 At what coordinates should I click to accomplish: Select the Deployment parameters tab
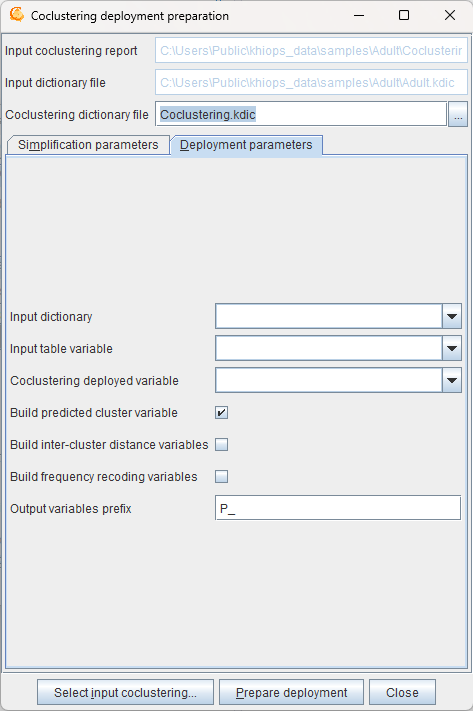click(x=246, y=145)
